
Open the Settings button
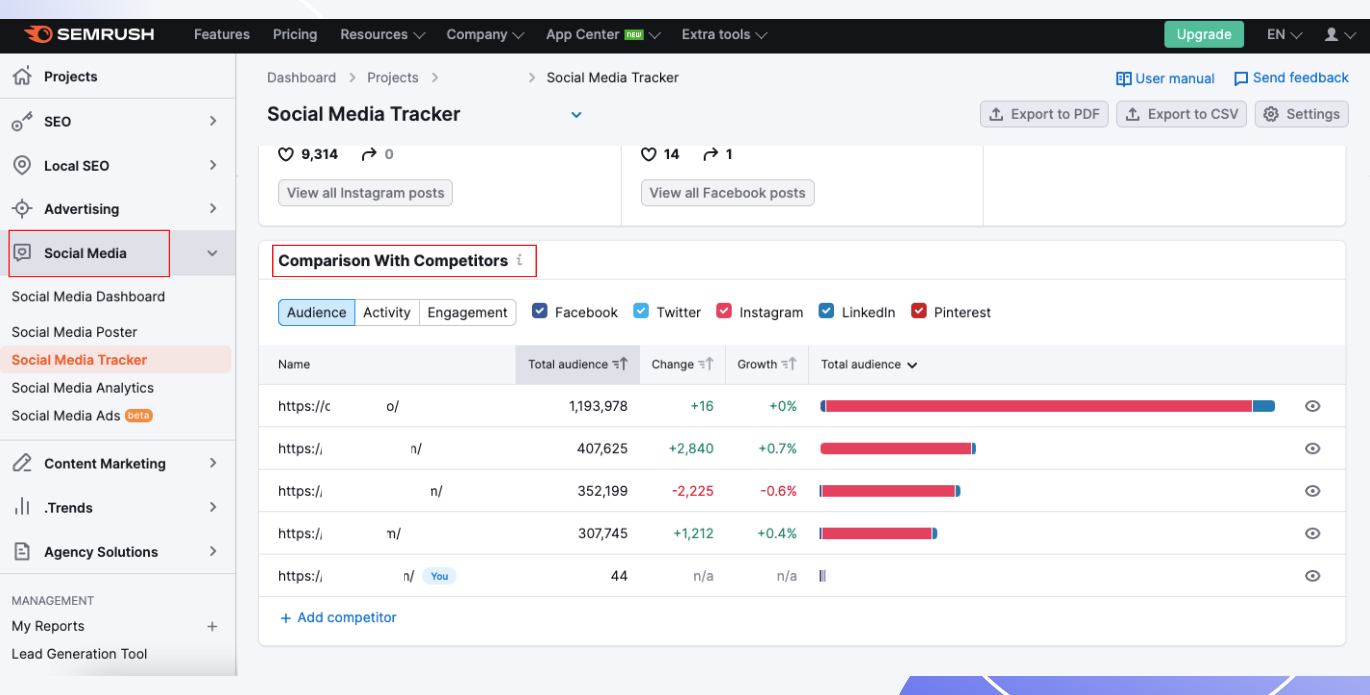(x=1302, y=114)
